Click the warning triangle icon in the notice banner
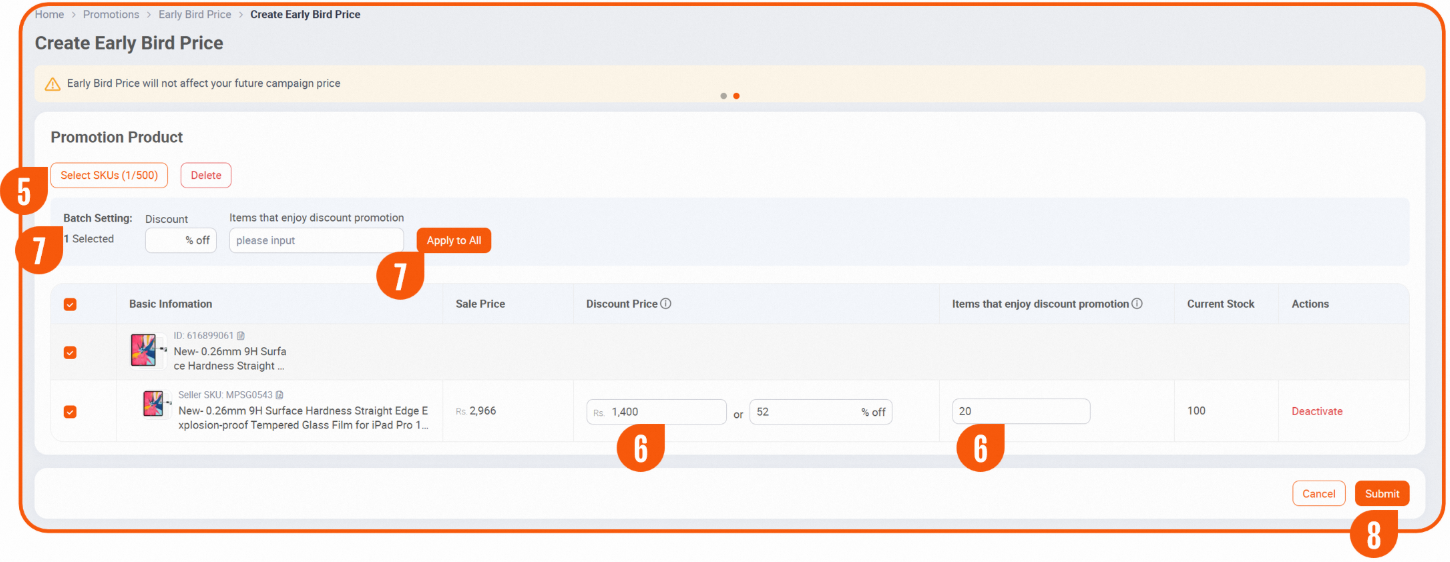Image resolution: width=1450 pixels, height=562 pixels. (x=52, y=84)
